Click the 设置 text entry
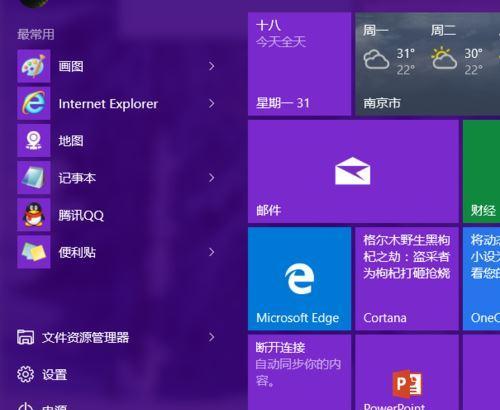500x410 pixels. tap(54, 375)
